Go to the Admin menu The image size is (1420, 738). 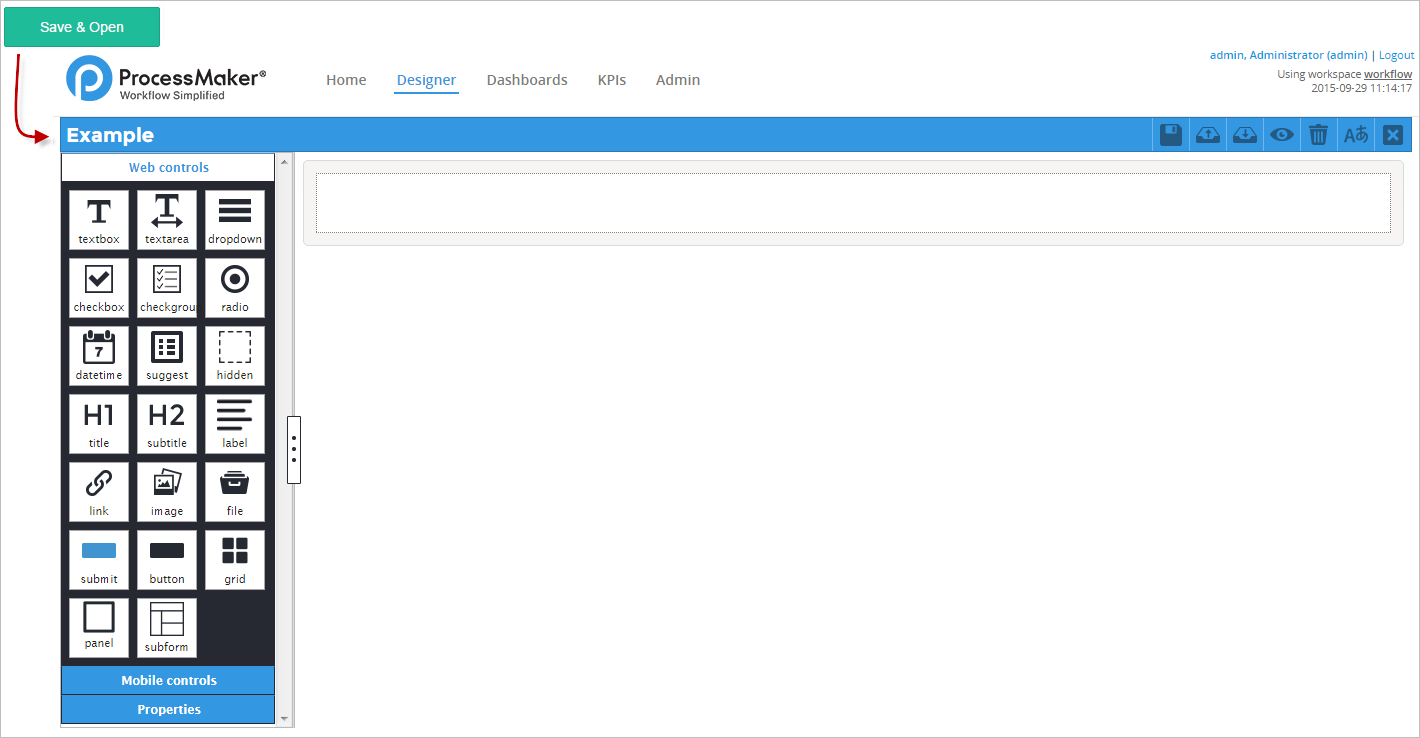coord(678,80)
